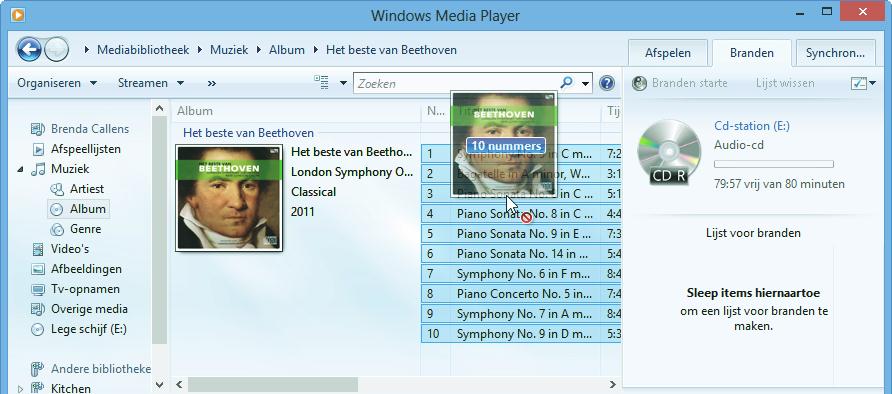892x394 pixels.
Task: Click the sidebar vertical scrollbar thumb
Action: coord(160,230)
